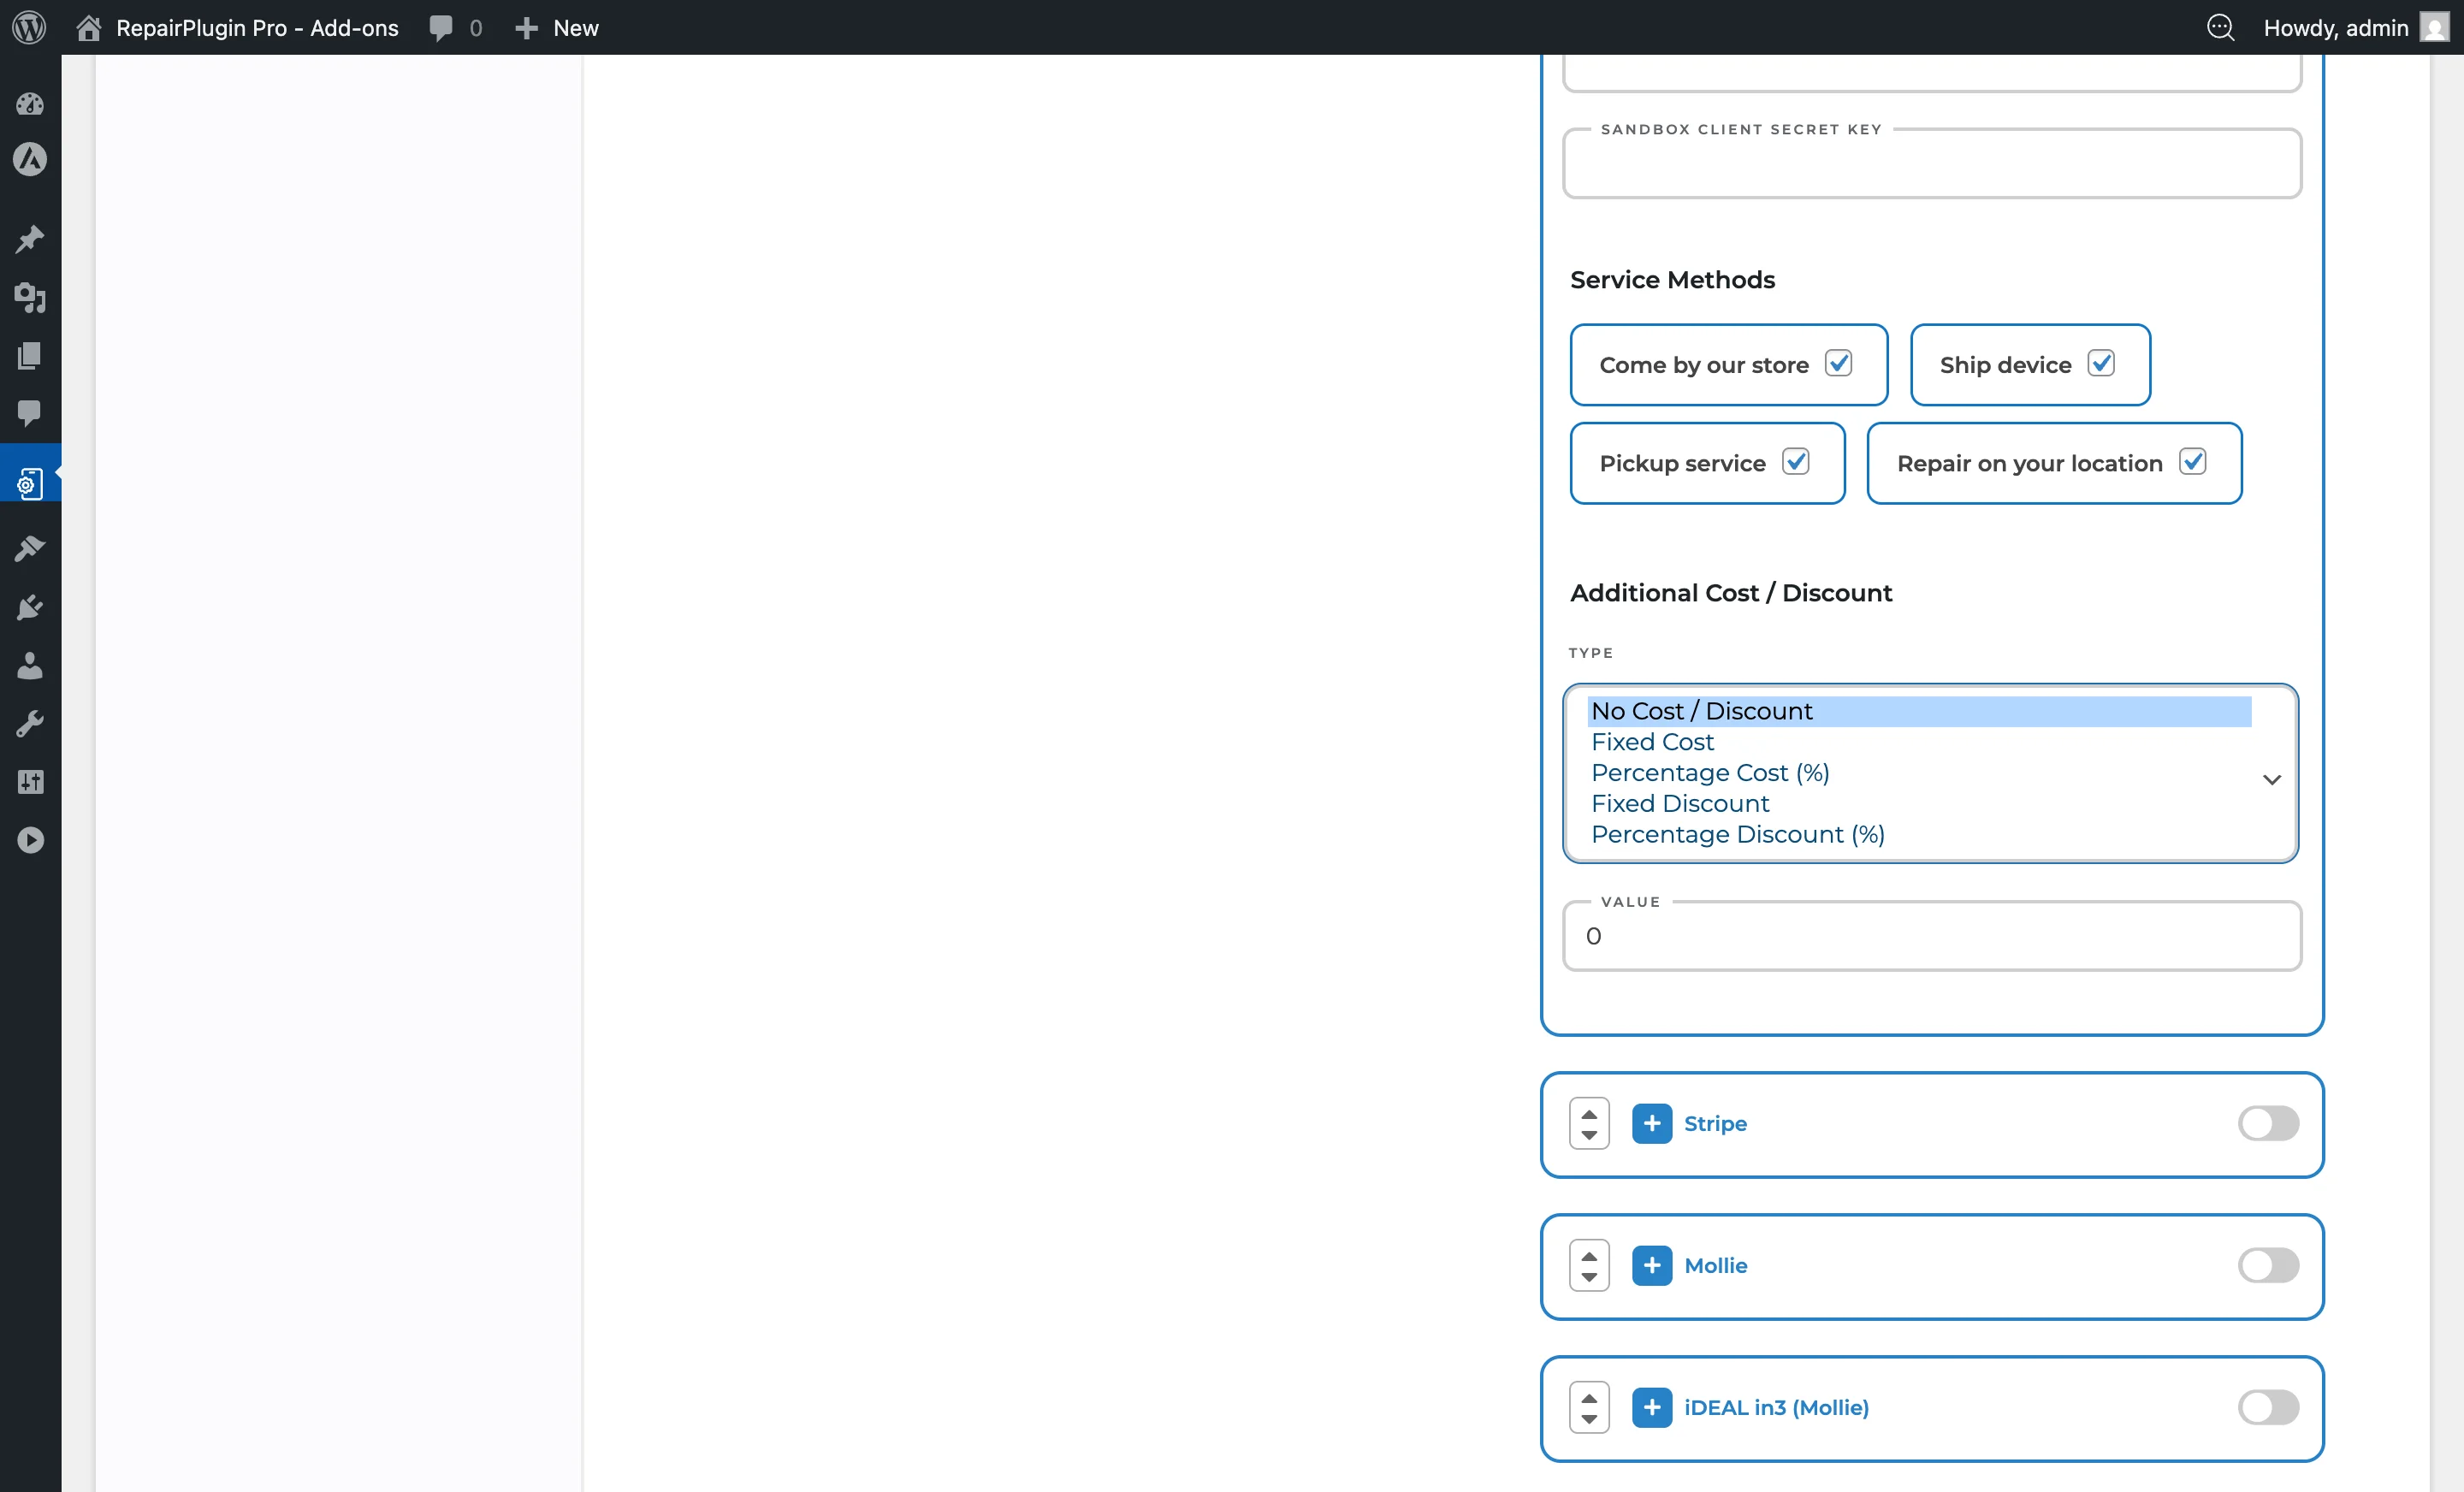
Task: Collapse the Type dropdown via its chevron
Action: pyautogui.click(x=2271, y=779)
